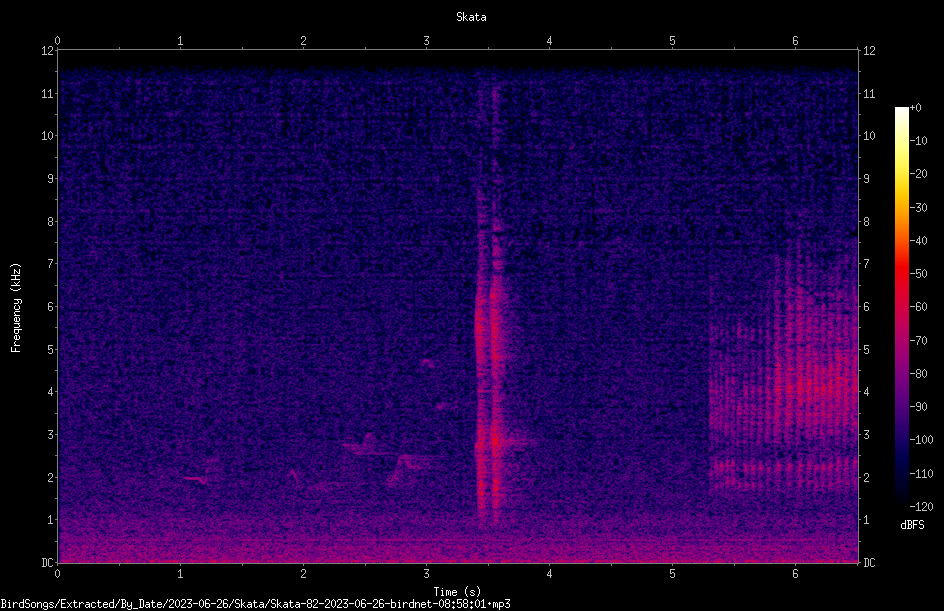Click the file path text ending in 08:58:01.mp3
Viewport: 944px width, 611px height.
(255, 604)
